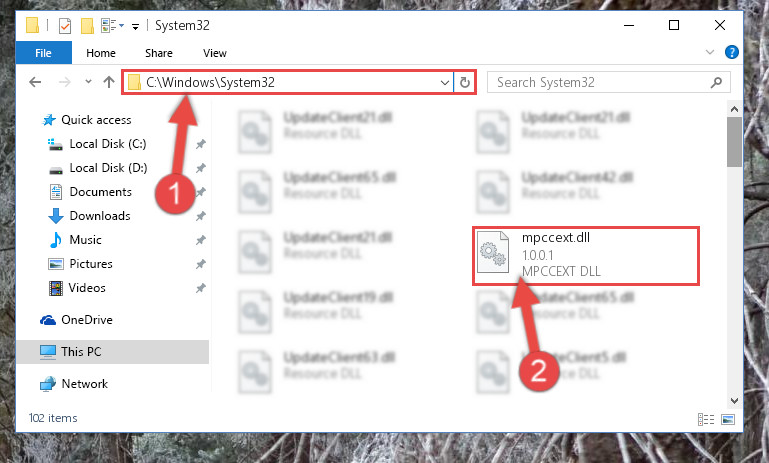The width and height of the screenshot is (769, 463).
Task: Click the New folder quick access icon
Action: pyautogui.click(x=87, y=26)
